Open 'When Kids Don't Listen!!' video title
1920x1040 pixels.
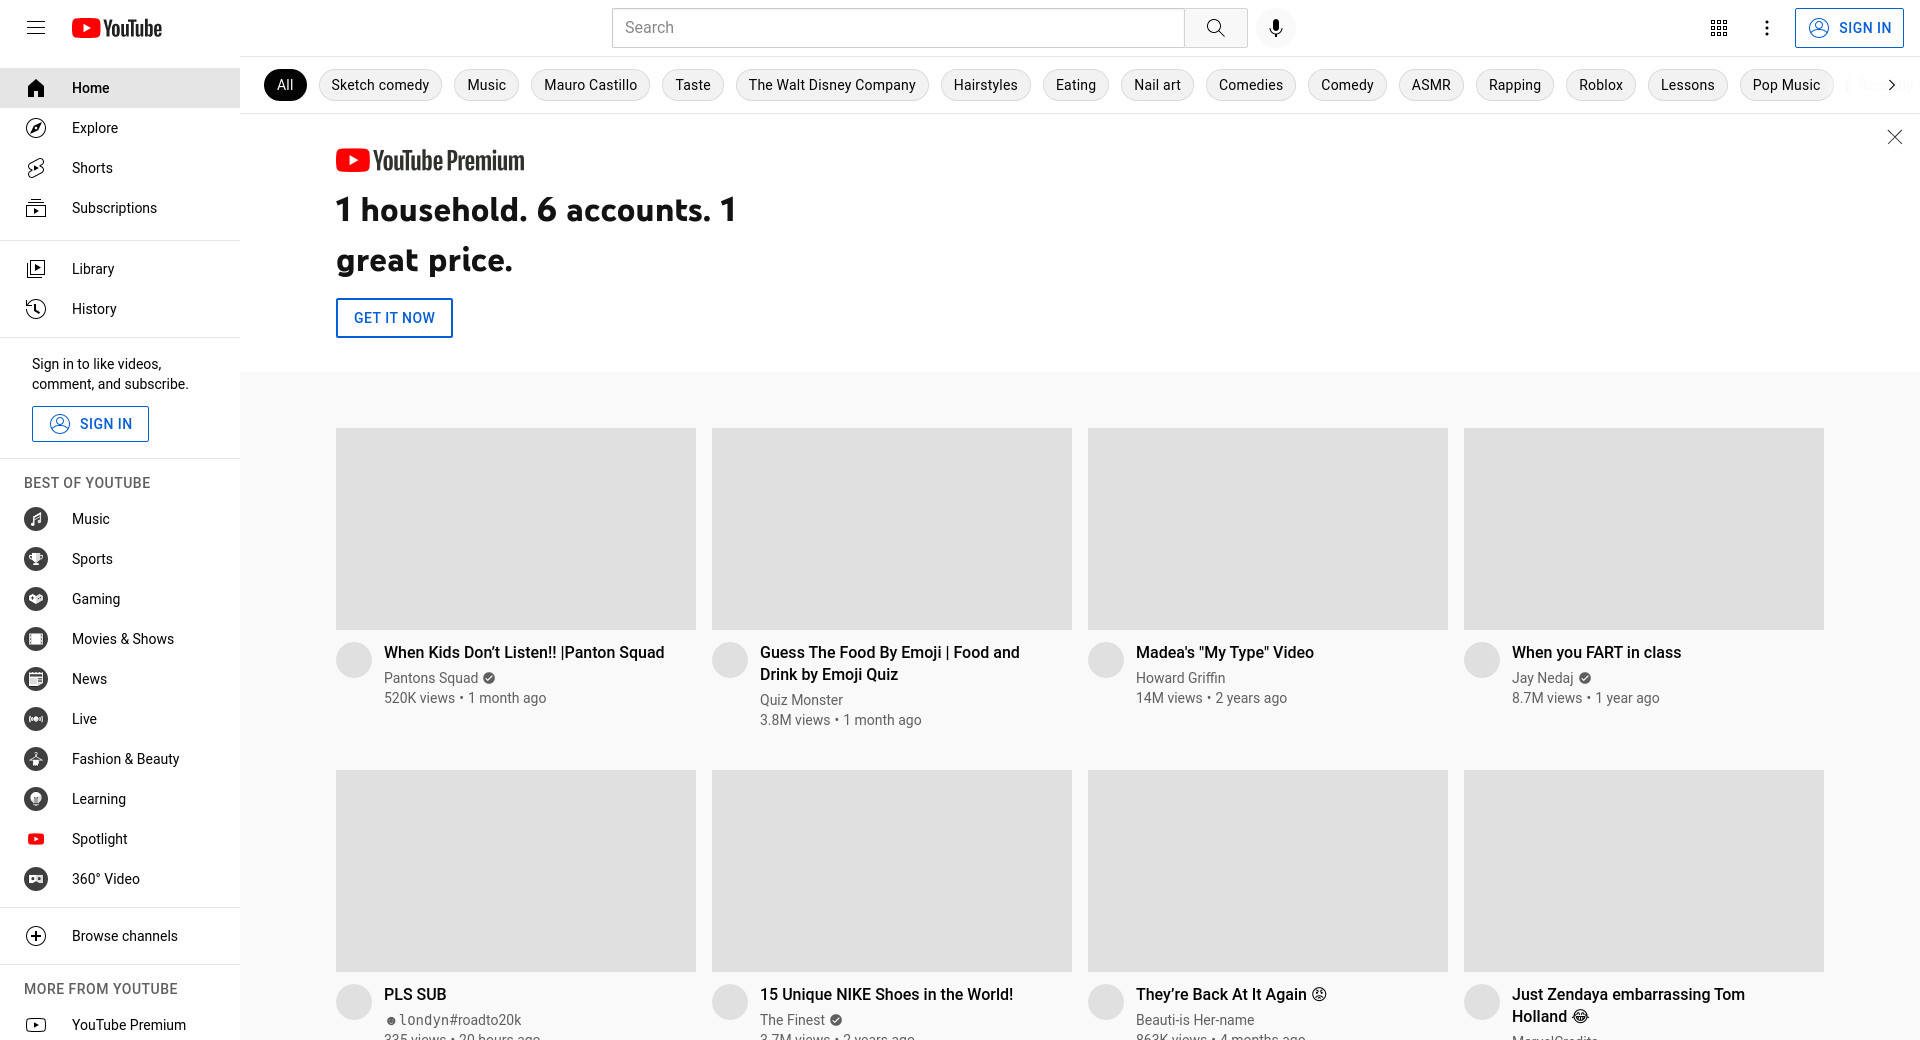[524, 653]
